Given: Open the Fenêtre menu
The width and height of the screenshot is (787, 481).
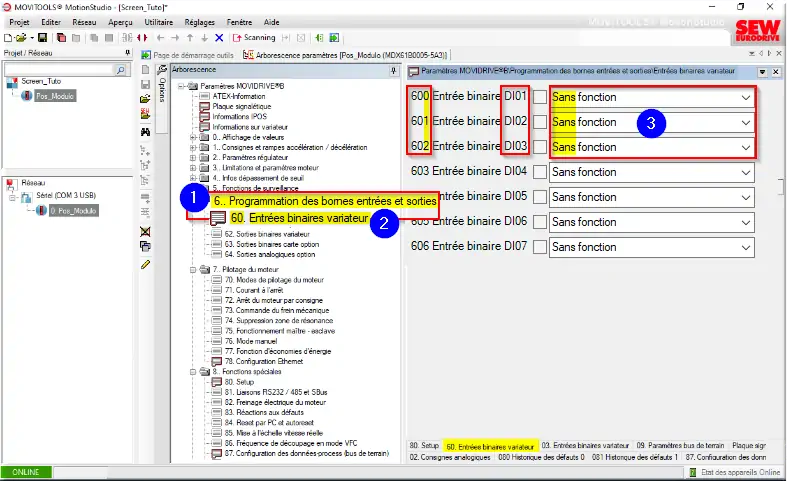Looking at the screenshot, I should click(x=239, y=22).
